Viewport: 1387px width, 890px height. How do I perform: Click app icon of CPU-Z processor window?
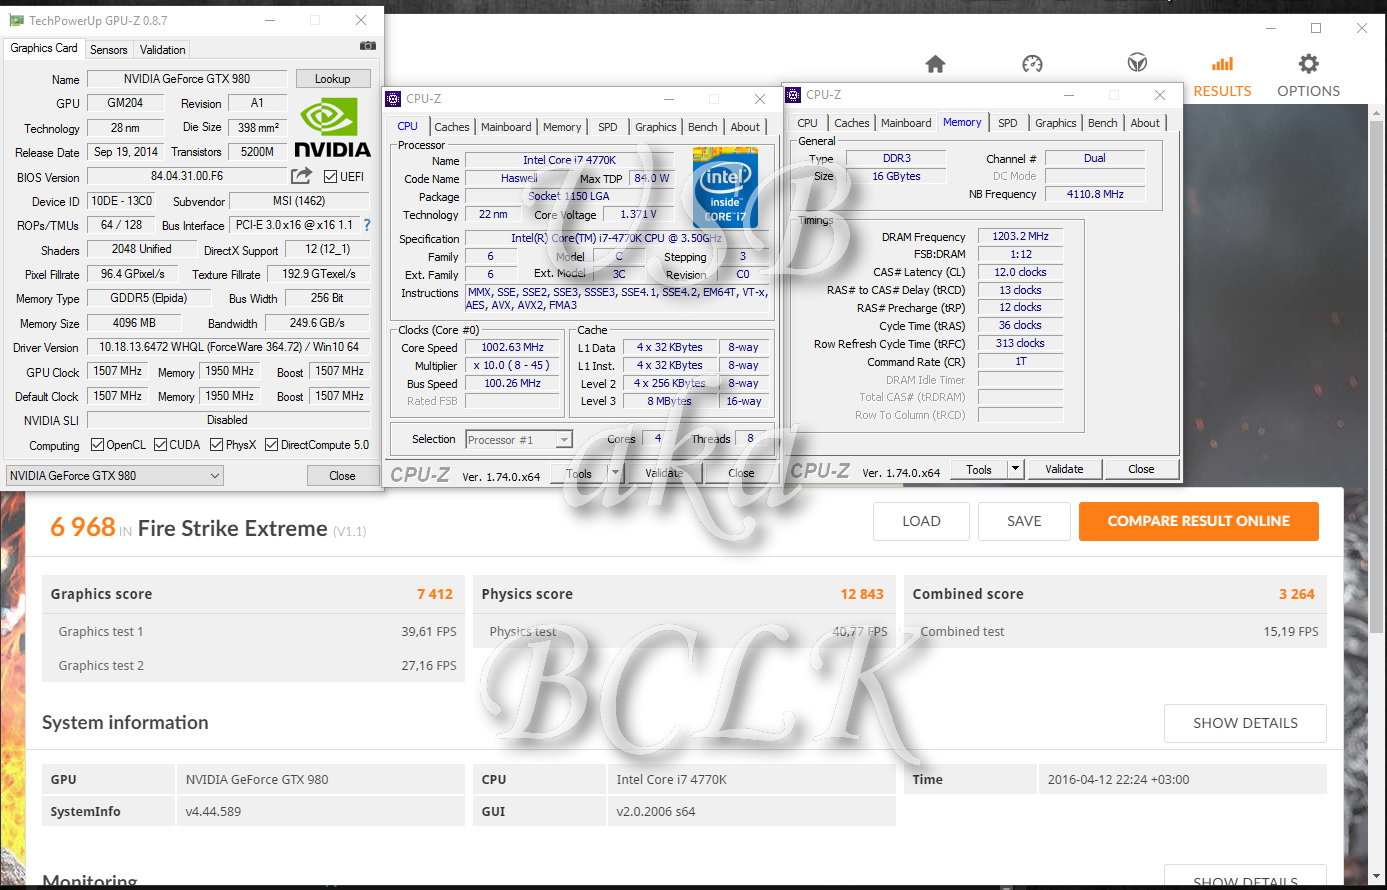click(394, 99)
